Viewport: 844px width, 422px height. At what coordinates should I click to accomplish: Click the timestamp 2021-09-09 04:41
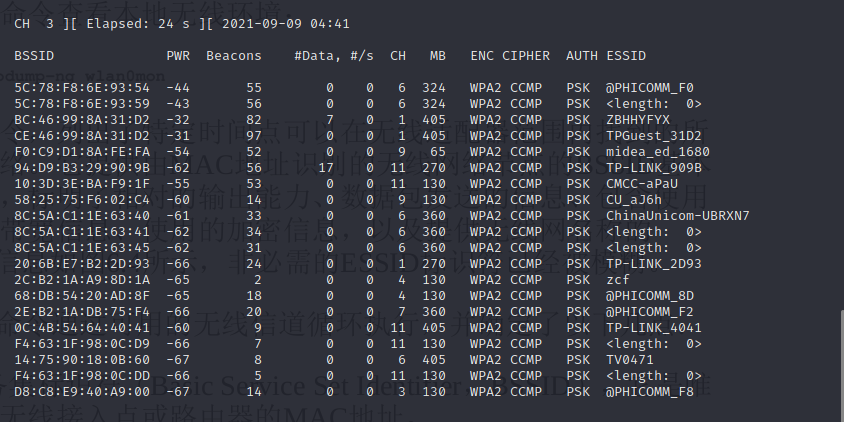(x=286, y=24)
